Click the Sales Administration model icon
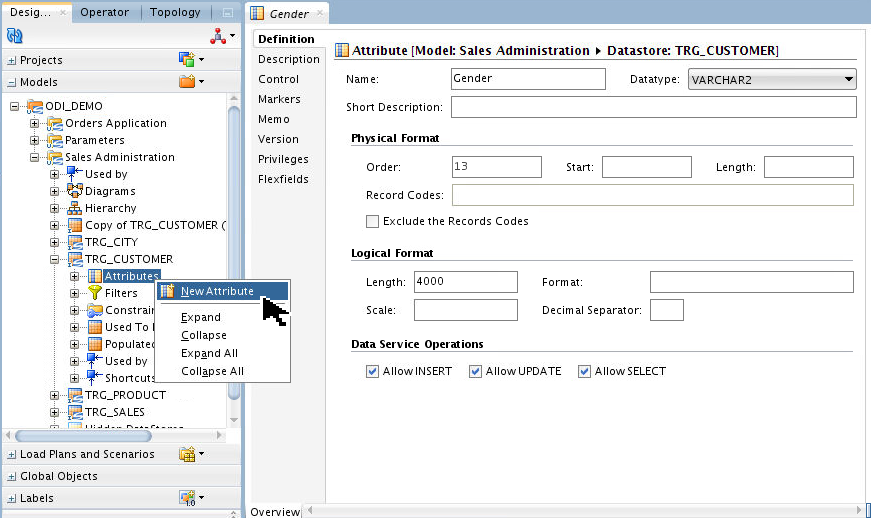The height and width of the screenshot is (518, 871). 54,157
